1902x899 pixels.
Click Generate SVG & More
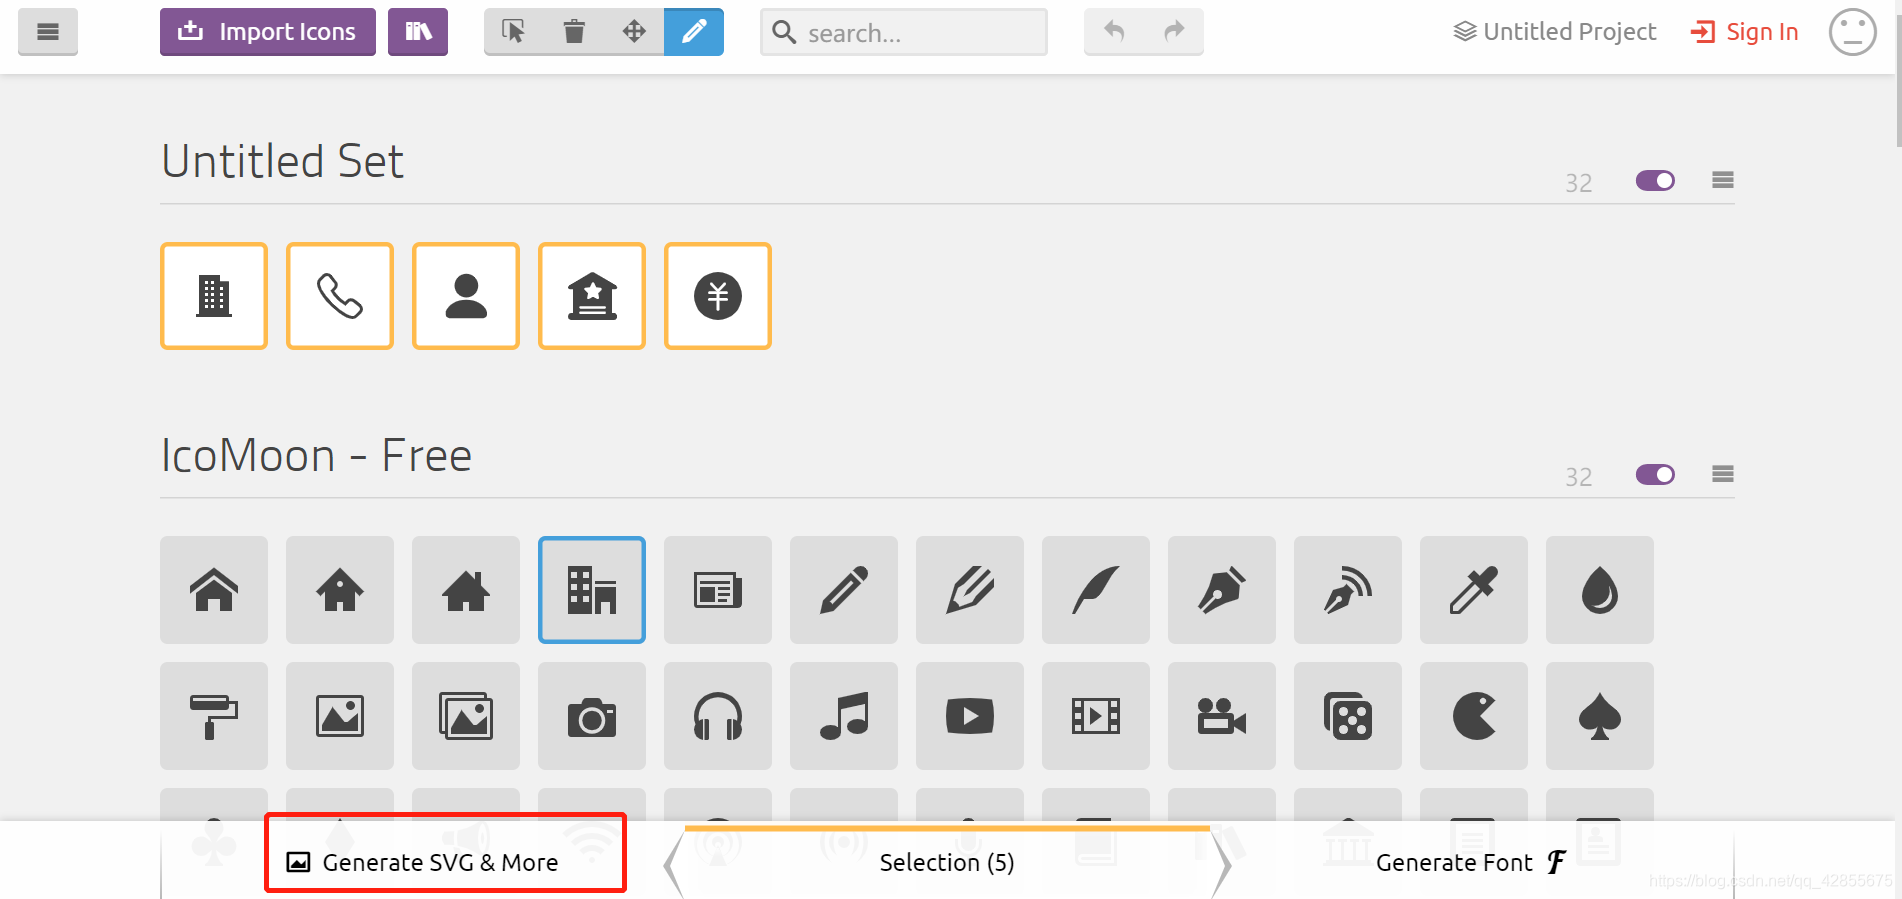[x=423, y=862]
